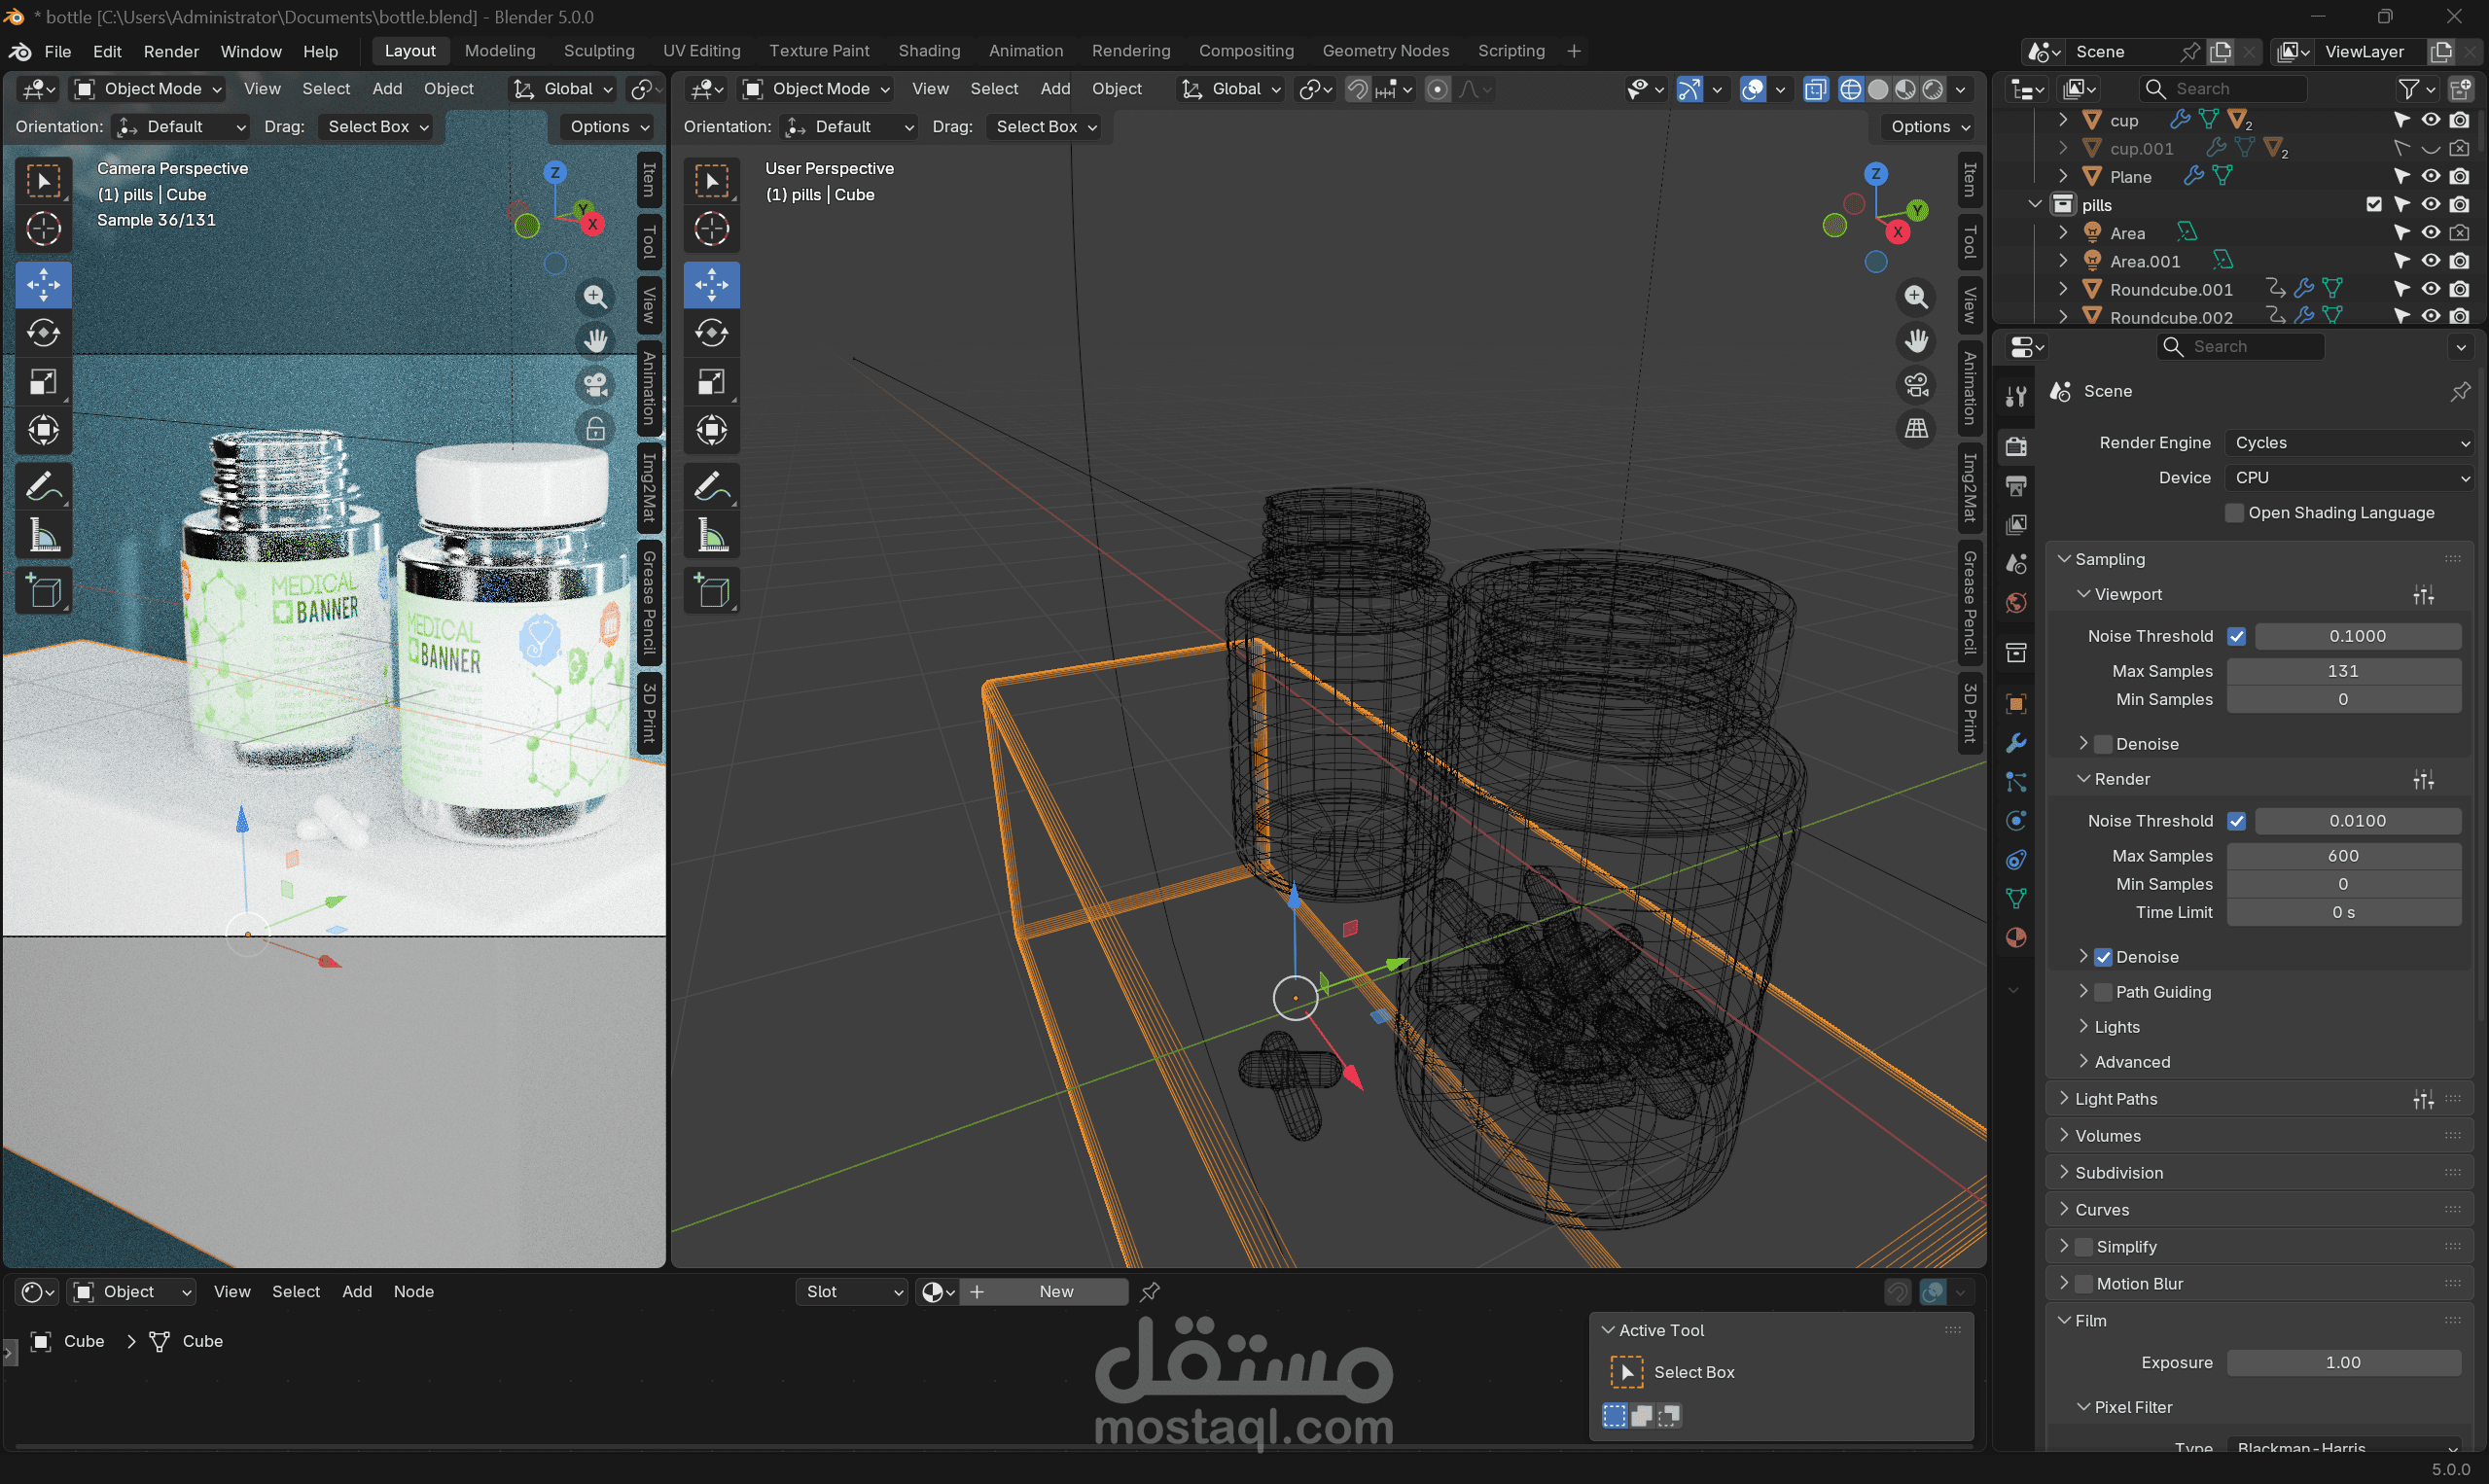
Task: Hide the Roundcube.001 object in viewport
Action: [2430, 289]
